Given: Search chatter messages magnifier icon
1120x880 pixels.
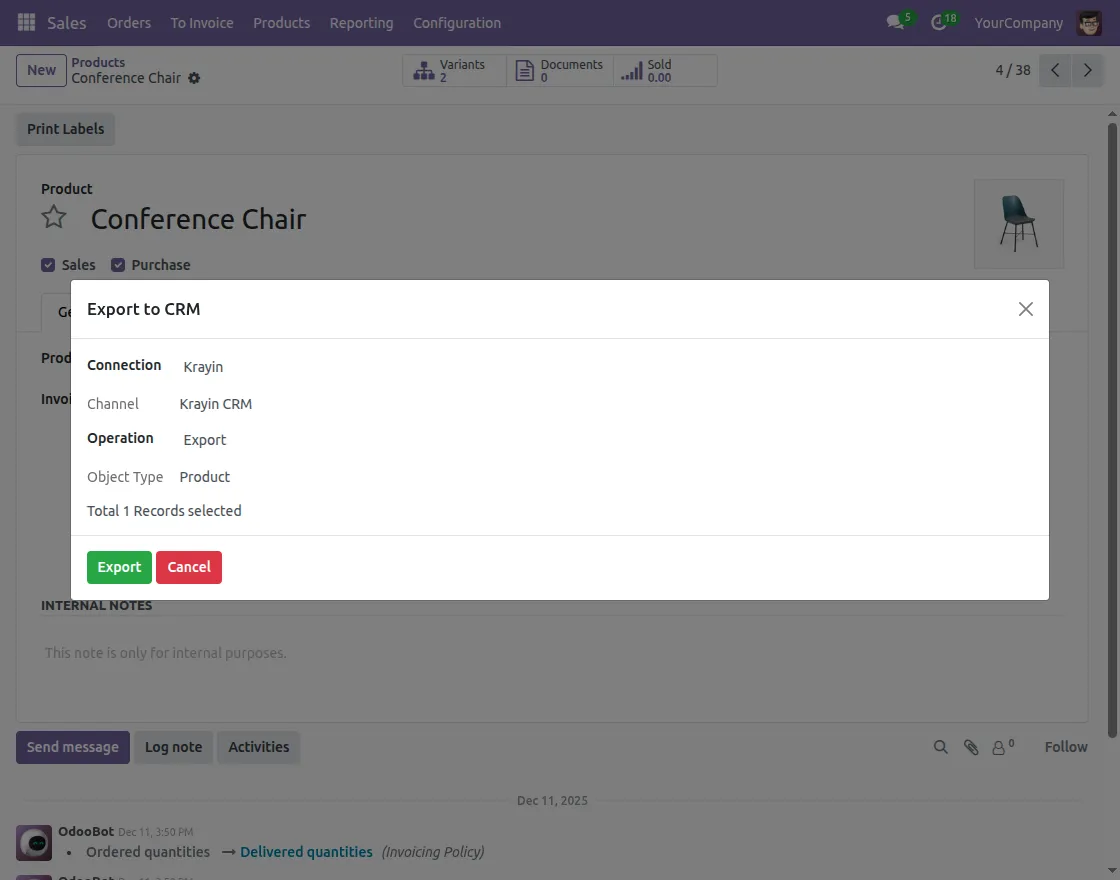Looking at the screenshot, I should [x=941, y=747].
